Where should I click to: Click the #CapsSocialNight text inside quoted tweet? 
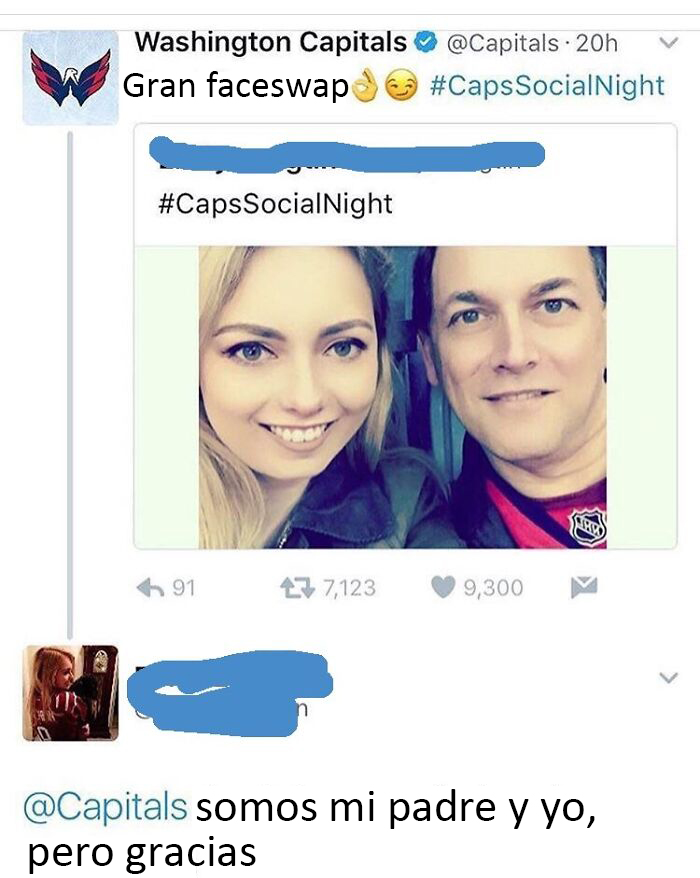[275, 204]
